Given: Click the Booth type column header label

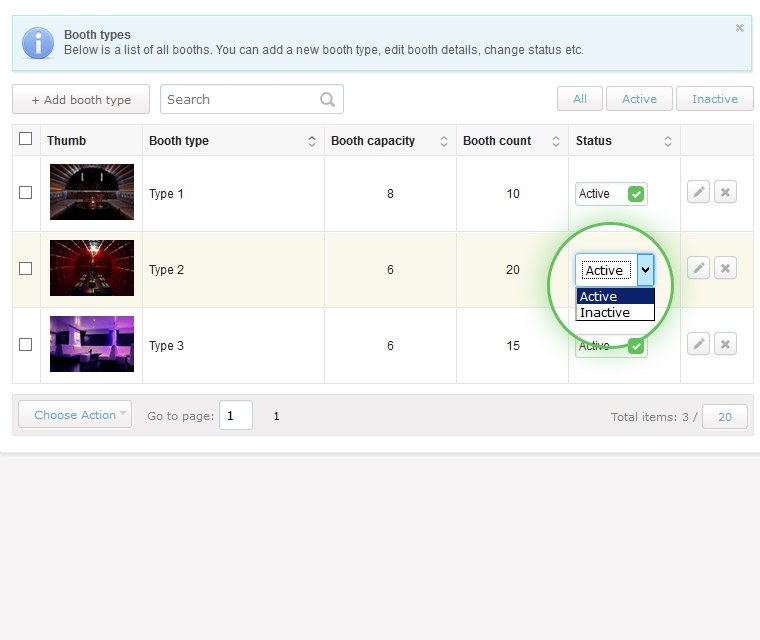Looking at the screenshot, I should pos(179,141).
